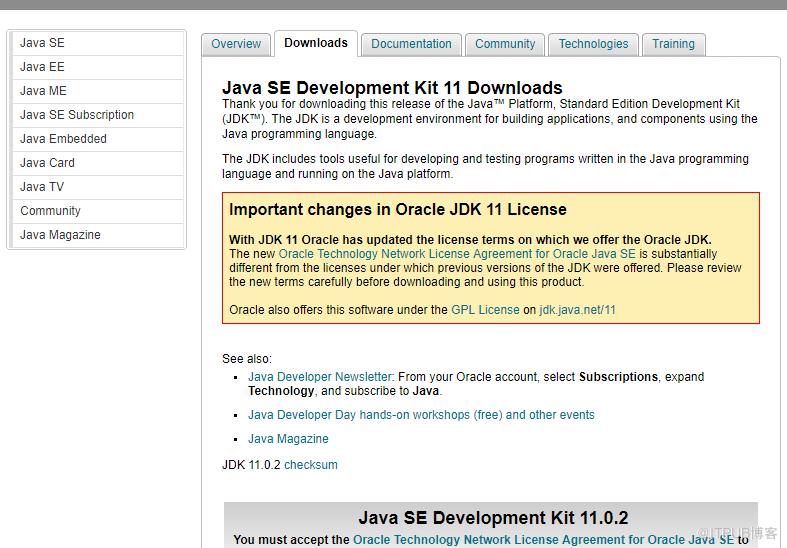Open Java ME sidebar entry
Screen dimensions: 787x548
point(97,91)
